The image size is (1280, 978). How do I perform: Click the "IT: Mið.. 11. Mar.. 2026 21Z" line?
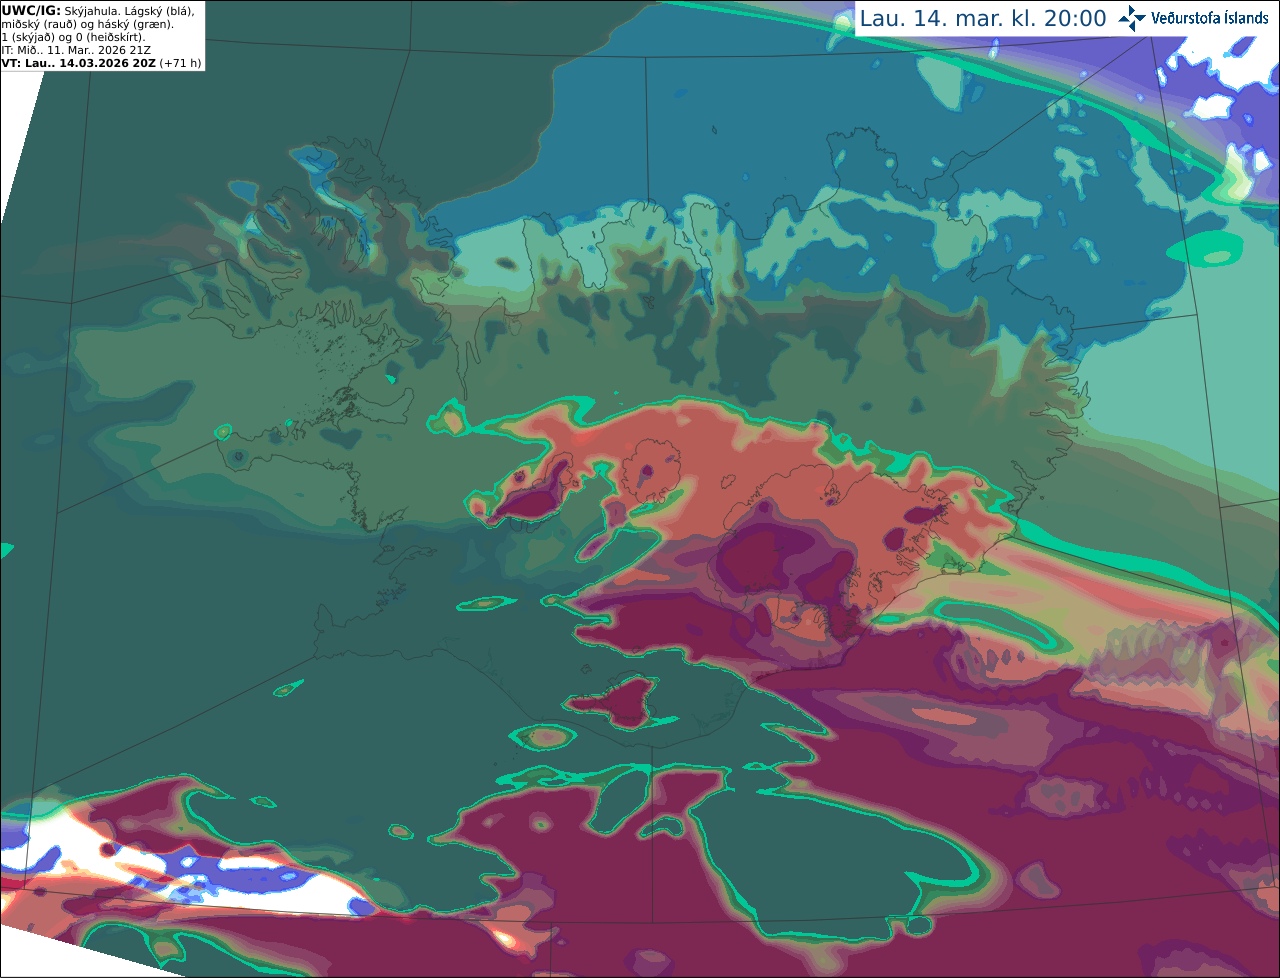point(76,50)
